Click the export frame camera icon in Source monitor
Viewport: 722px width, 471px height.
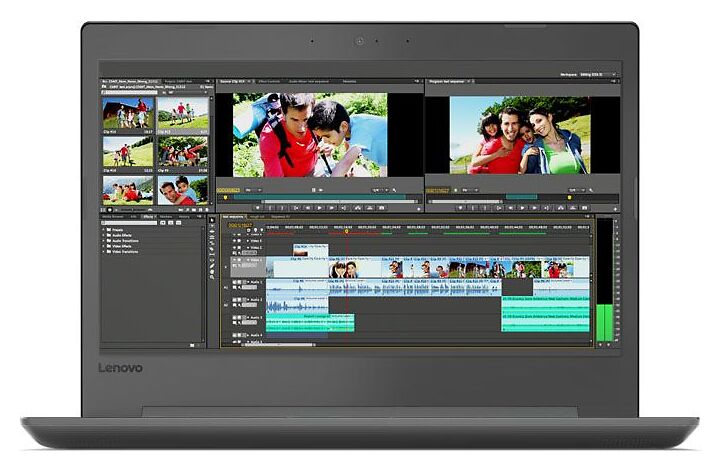coord(383,207)
